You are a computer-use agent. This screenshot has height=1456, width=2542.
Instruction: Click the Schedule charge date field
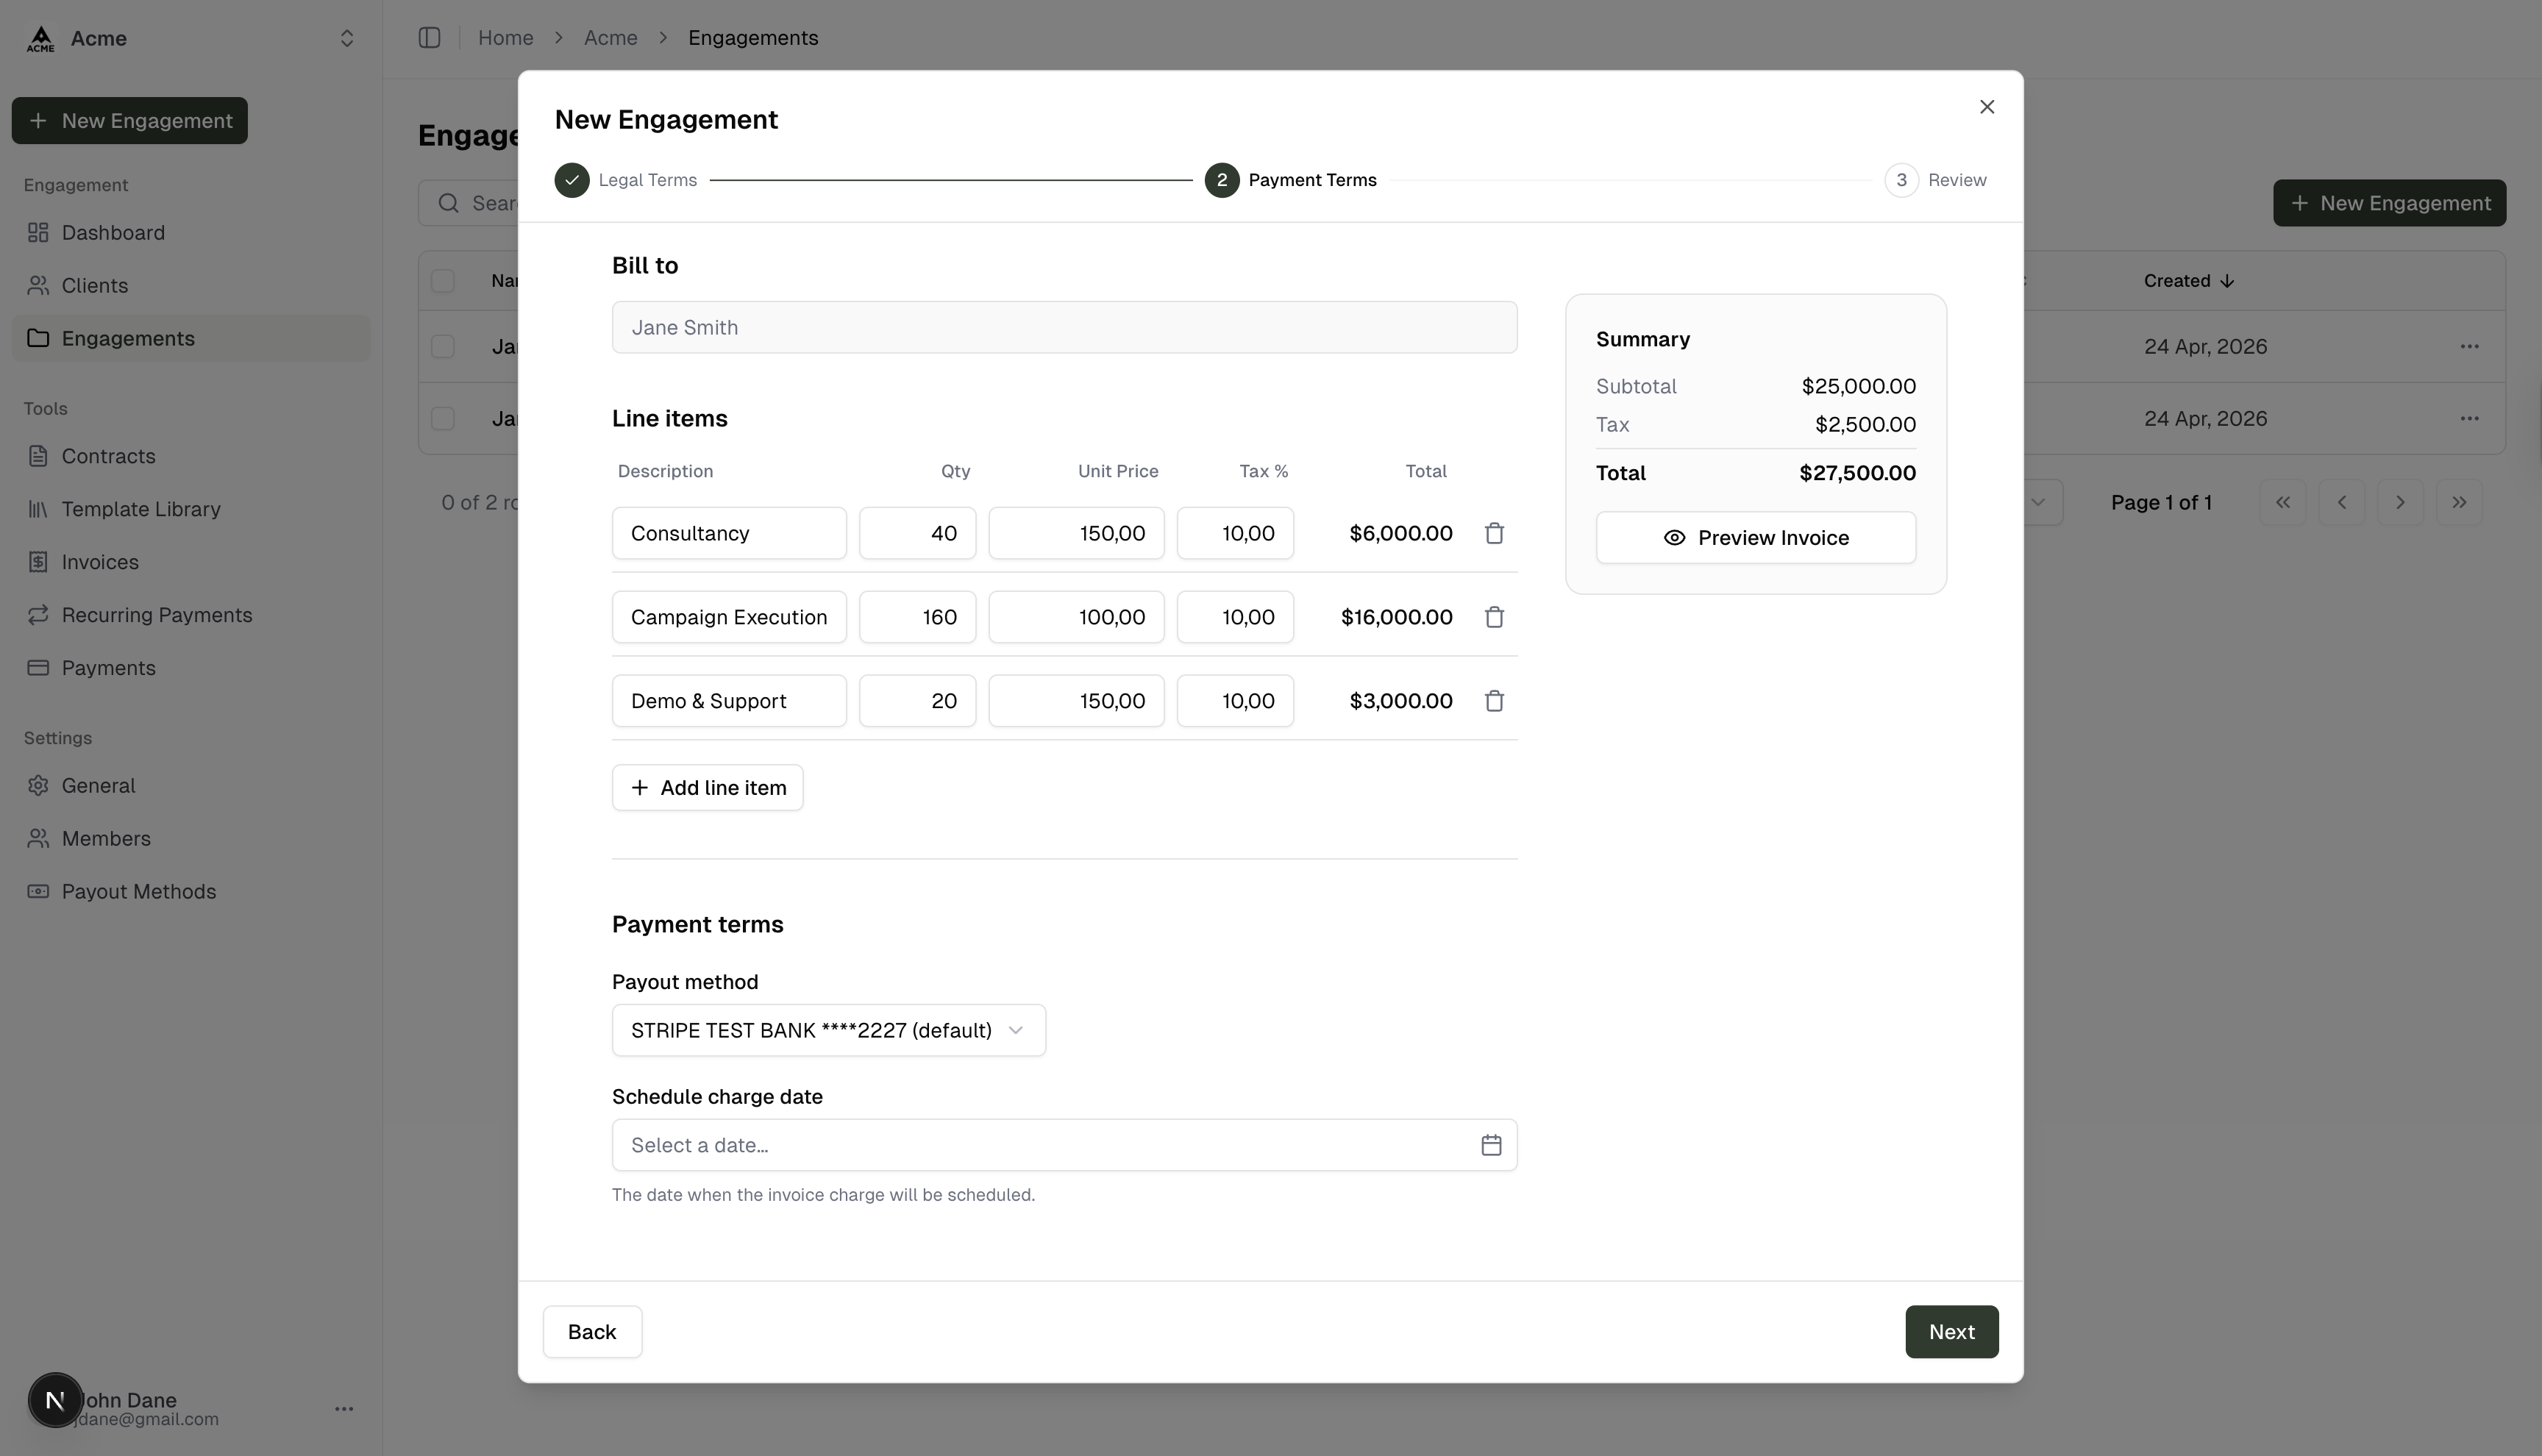pos(1064,1145)
